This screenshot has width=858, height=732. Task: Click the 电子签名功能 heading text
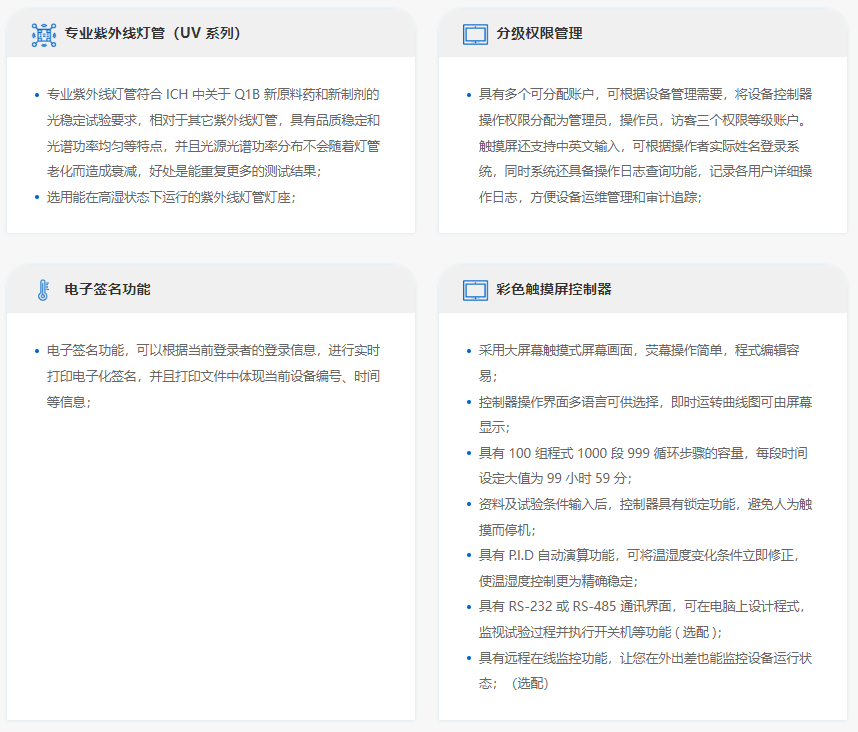[x=107, y=289]
